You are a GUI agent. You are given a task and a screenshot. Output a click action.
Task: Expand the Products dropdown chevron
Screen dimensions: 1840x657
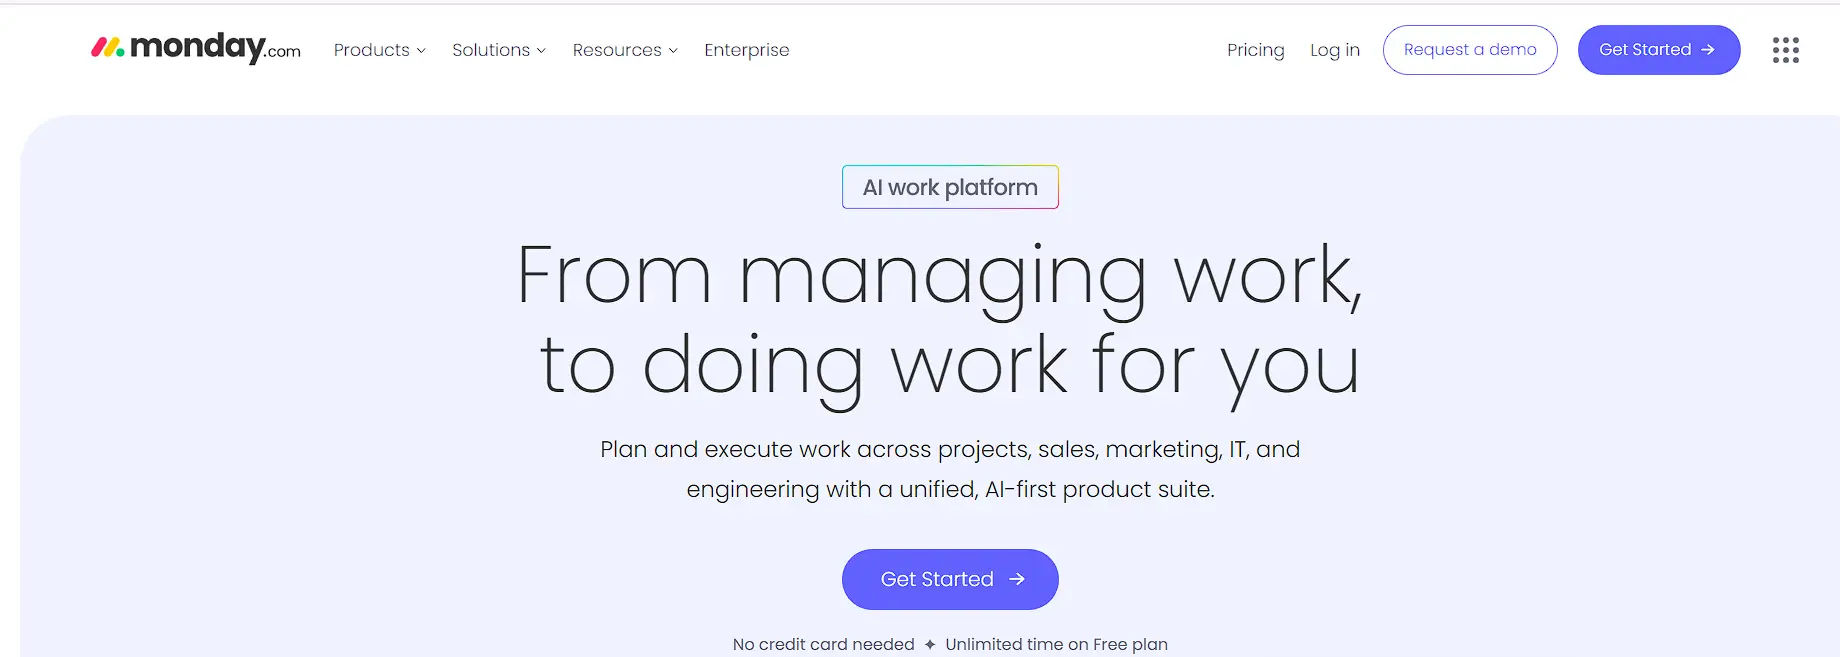point(421,51)
